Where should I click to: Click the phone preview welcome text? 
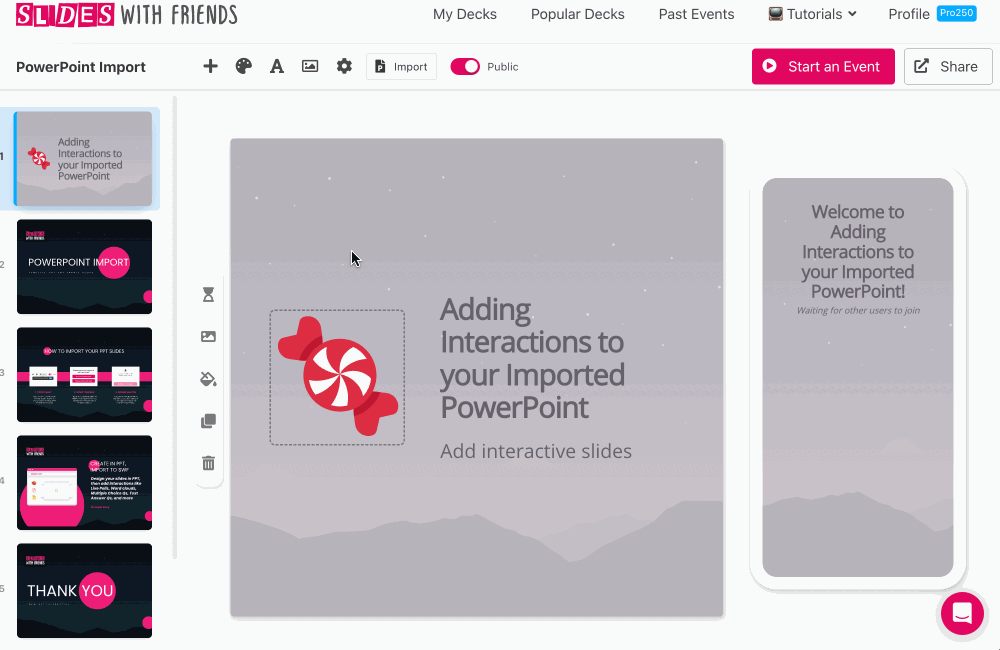(x=858, y=251)
